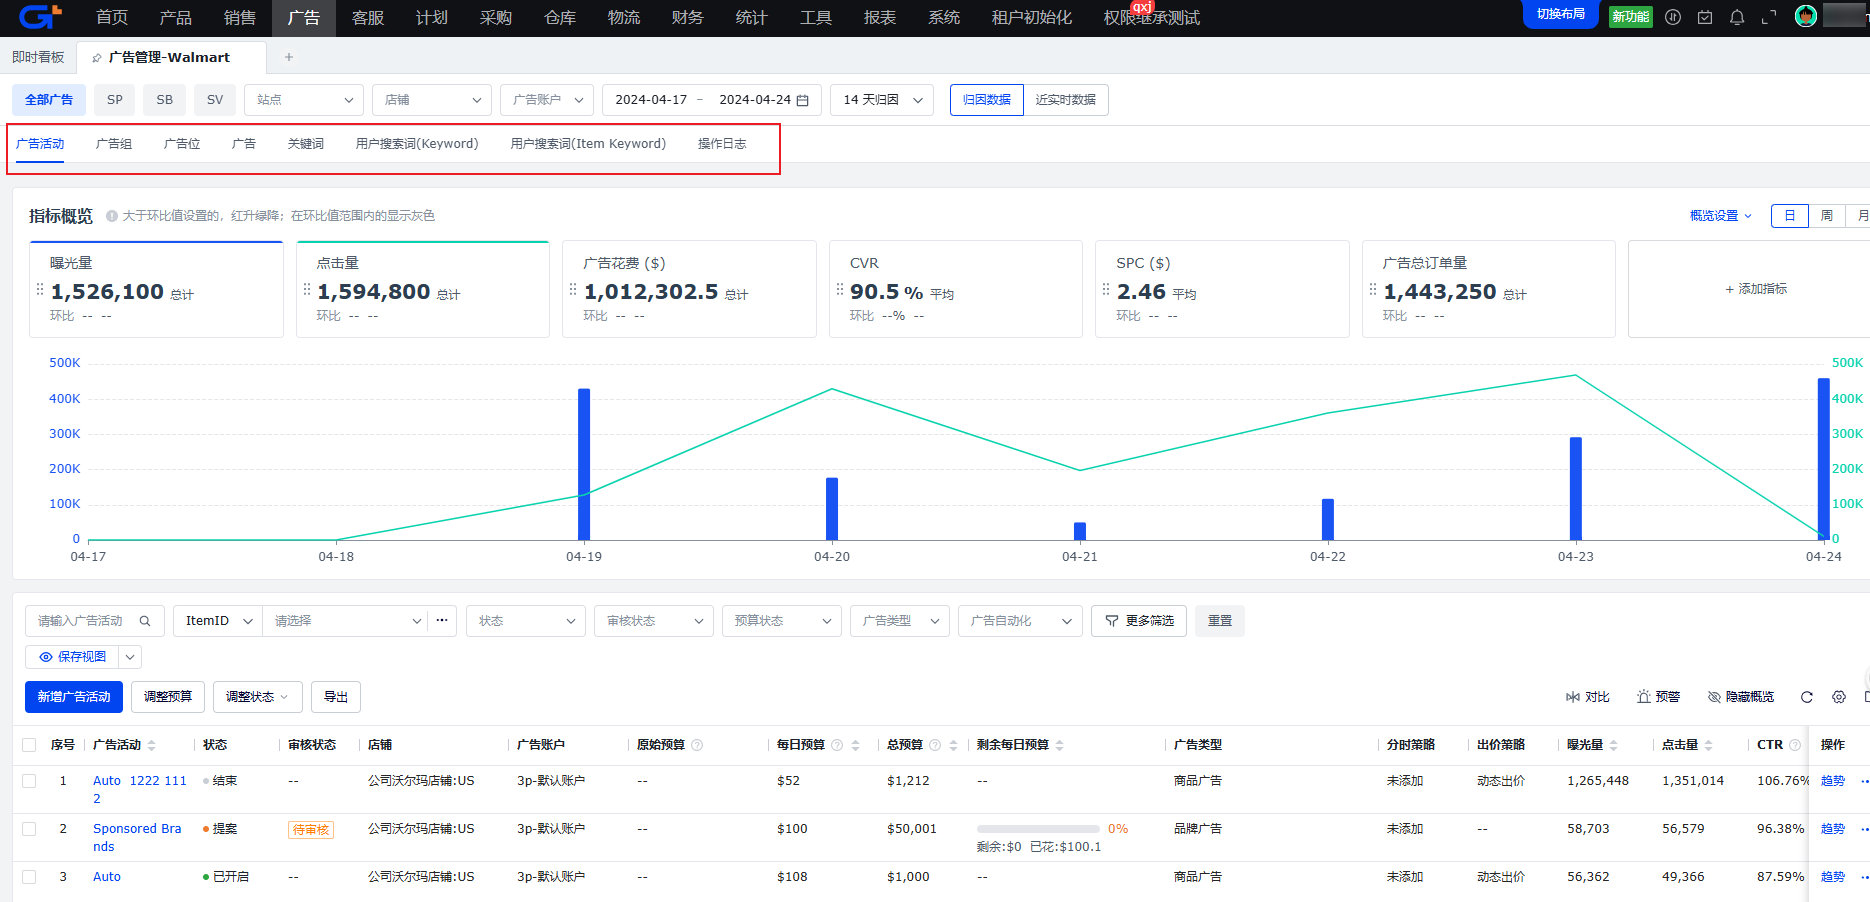Screen dimensions: 1870x902
Task: Open the 报表 top menu
Action: pyautogui.click(x=880, y=18)
